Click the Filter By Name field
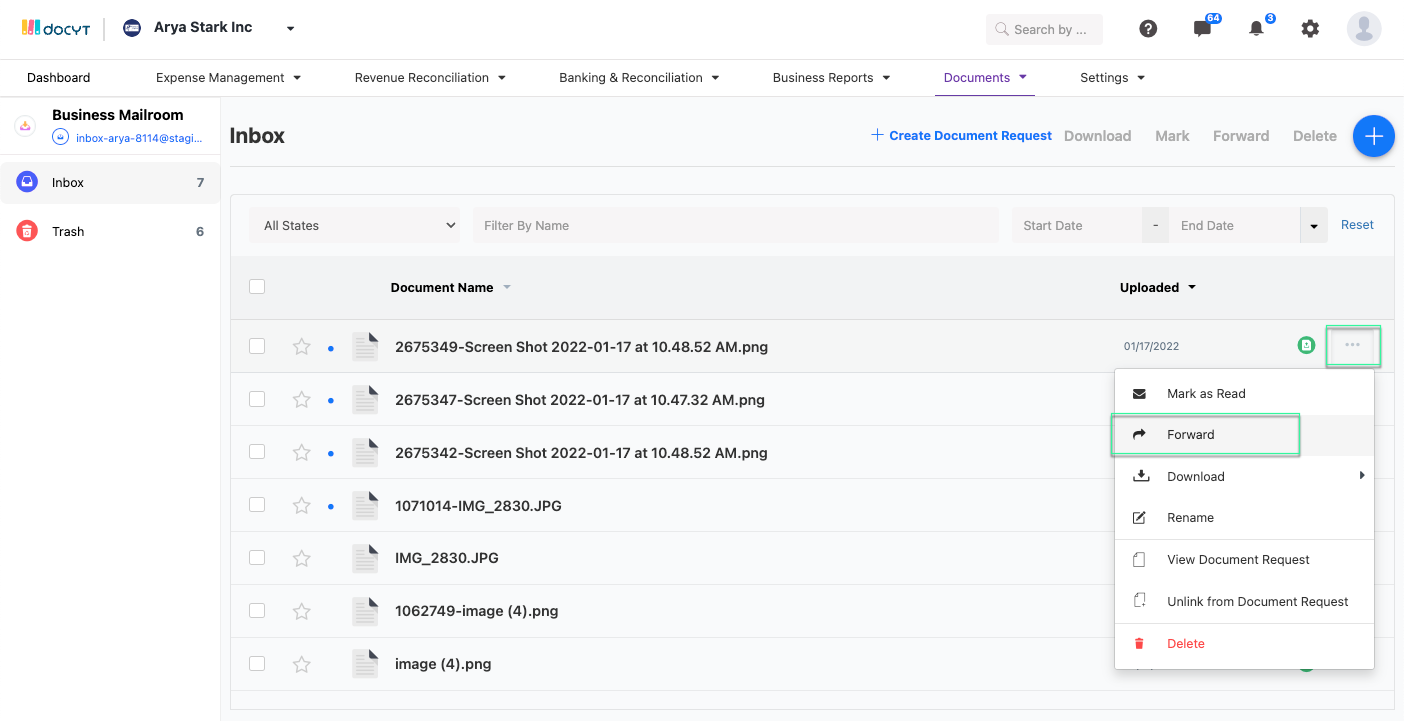1404x721 pixels. click(735, 226)
